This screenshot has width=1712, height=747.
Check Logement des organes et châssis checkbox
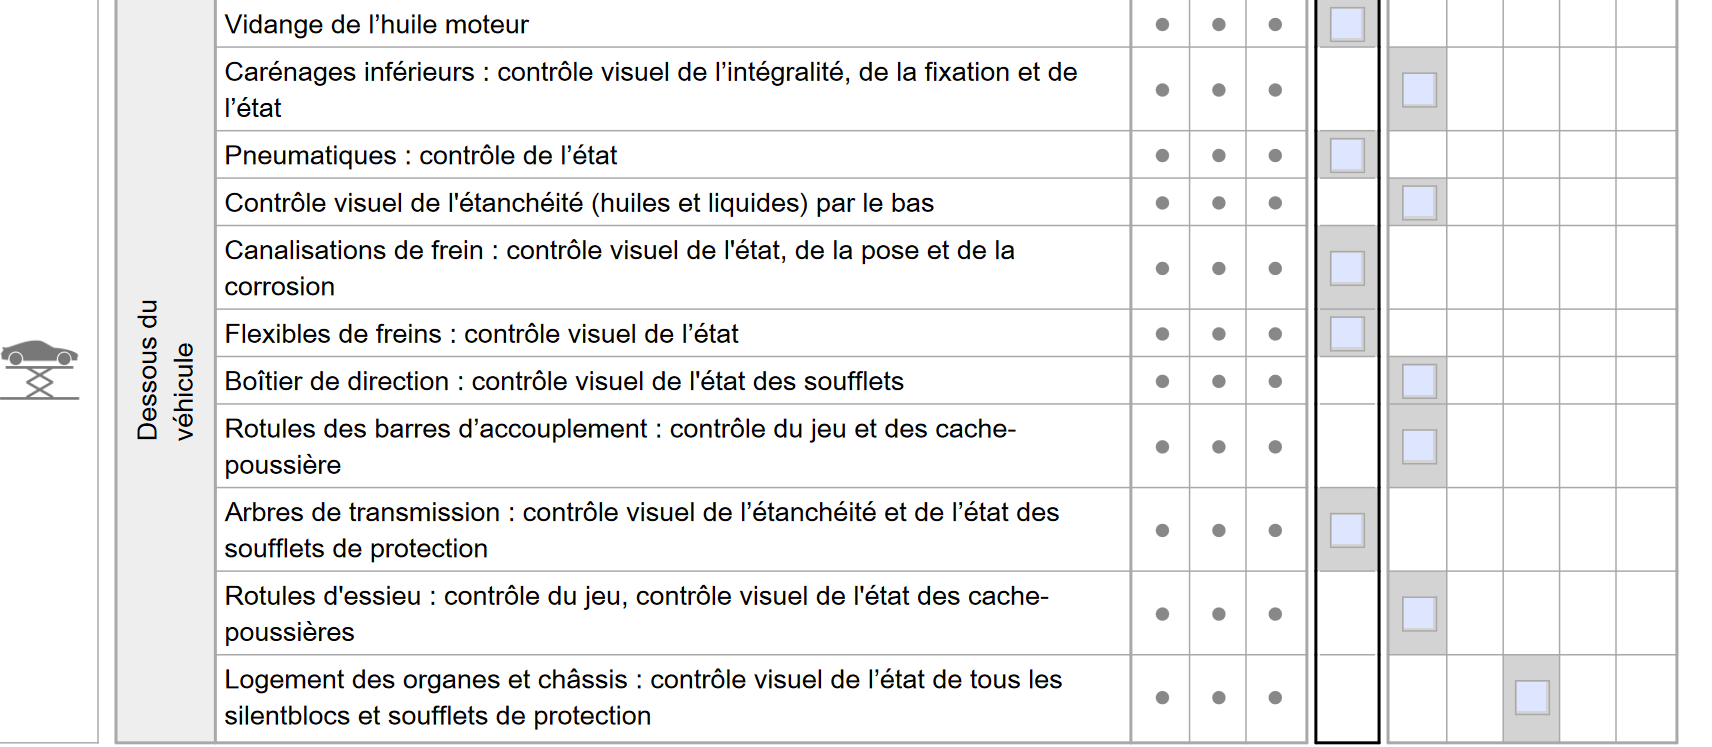(x=1532, y=697)
